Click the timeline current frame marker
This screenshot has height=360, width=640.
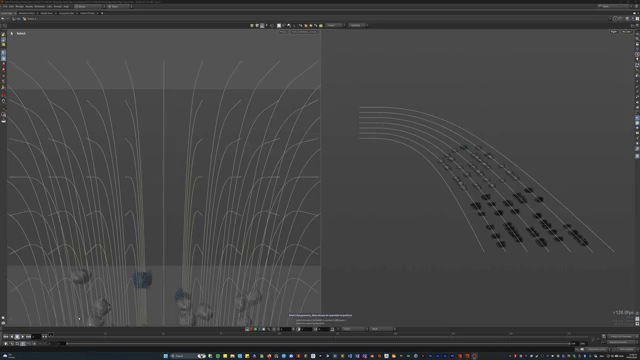51,335
